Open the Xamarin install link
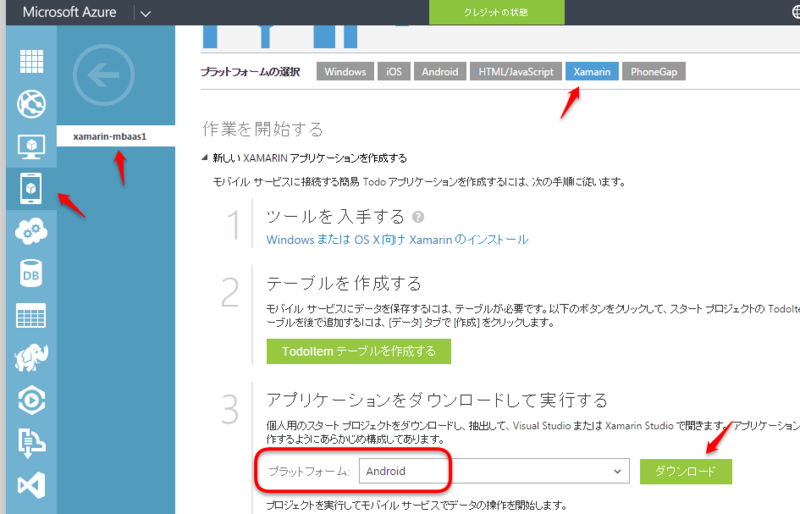The image size is (800, 514). click(397, 239)
